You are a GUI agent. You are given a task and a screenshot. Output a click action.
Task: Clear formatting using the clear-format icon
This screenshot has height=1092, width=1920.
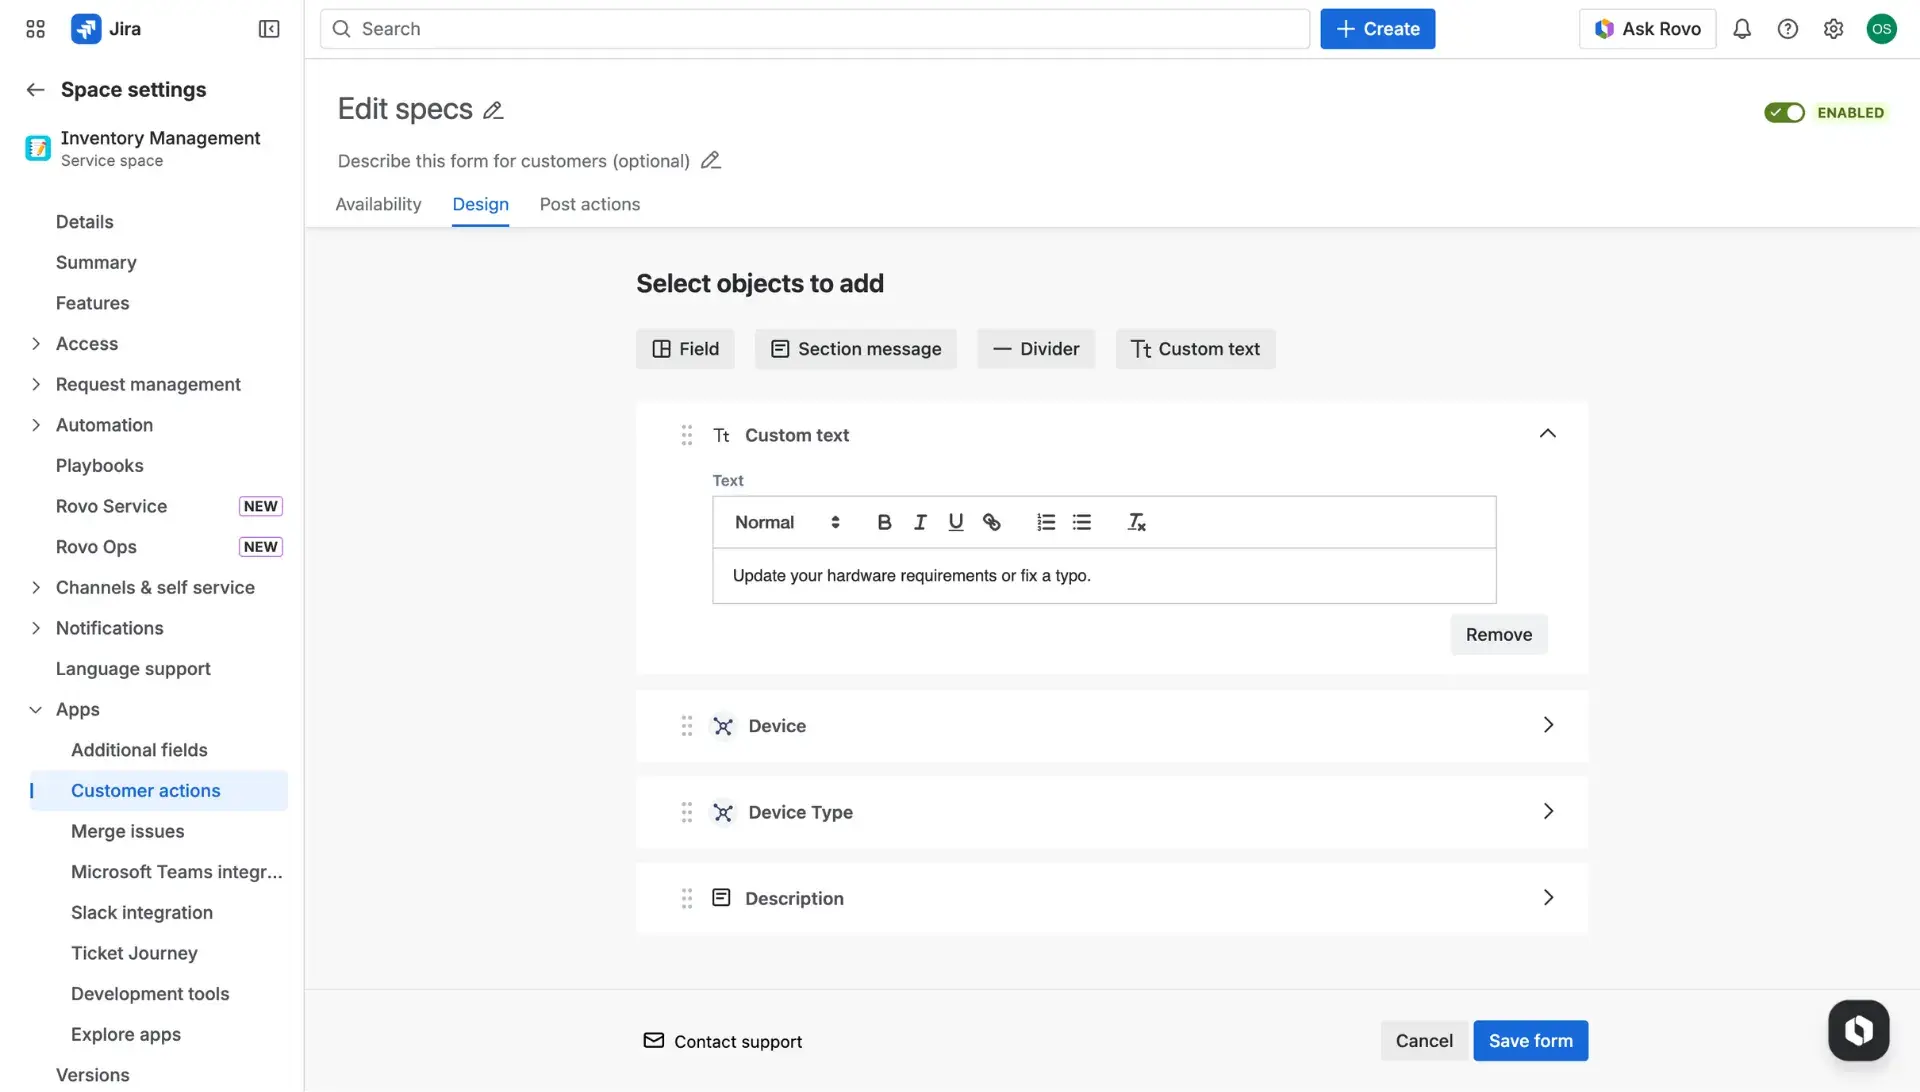pos(1137,521)
